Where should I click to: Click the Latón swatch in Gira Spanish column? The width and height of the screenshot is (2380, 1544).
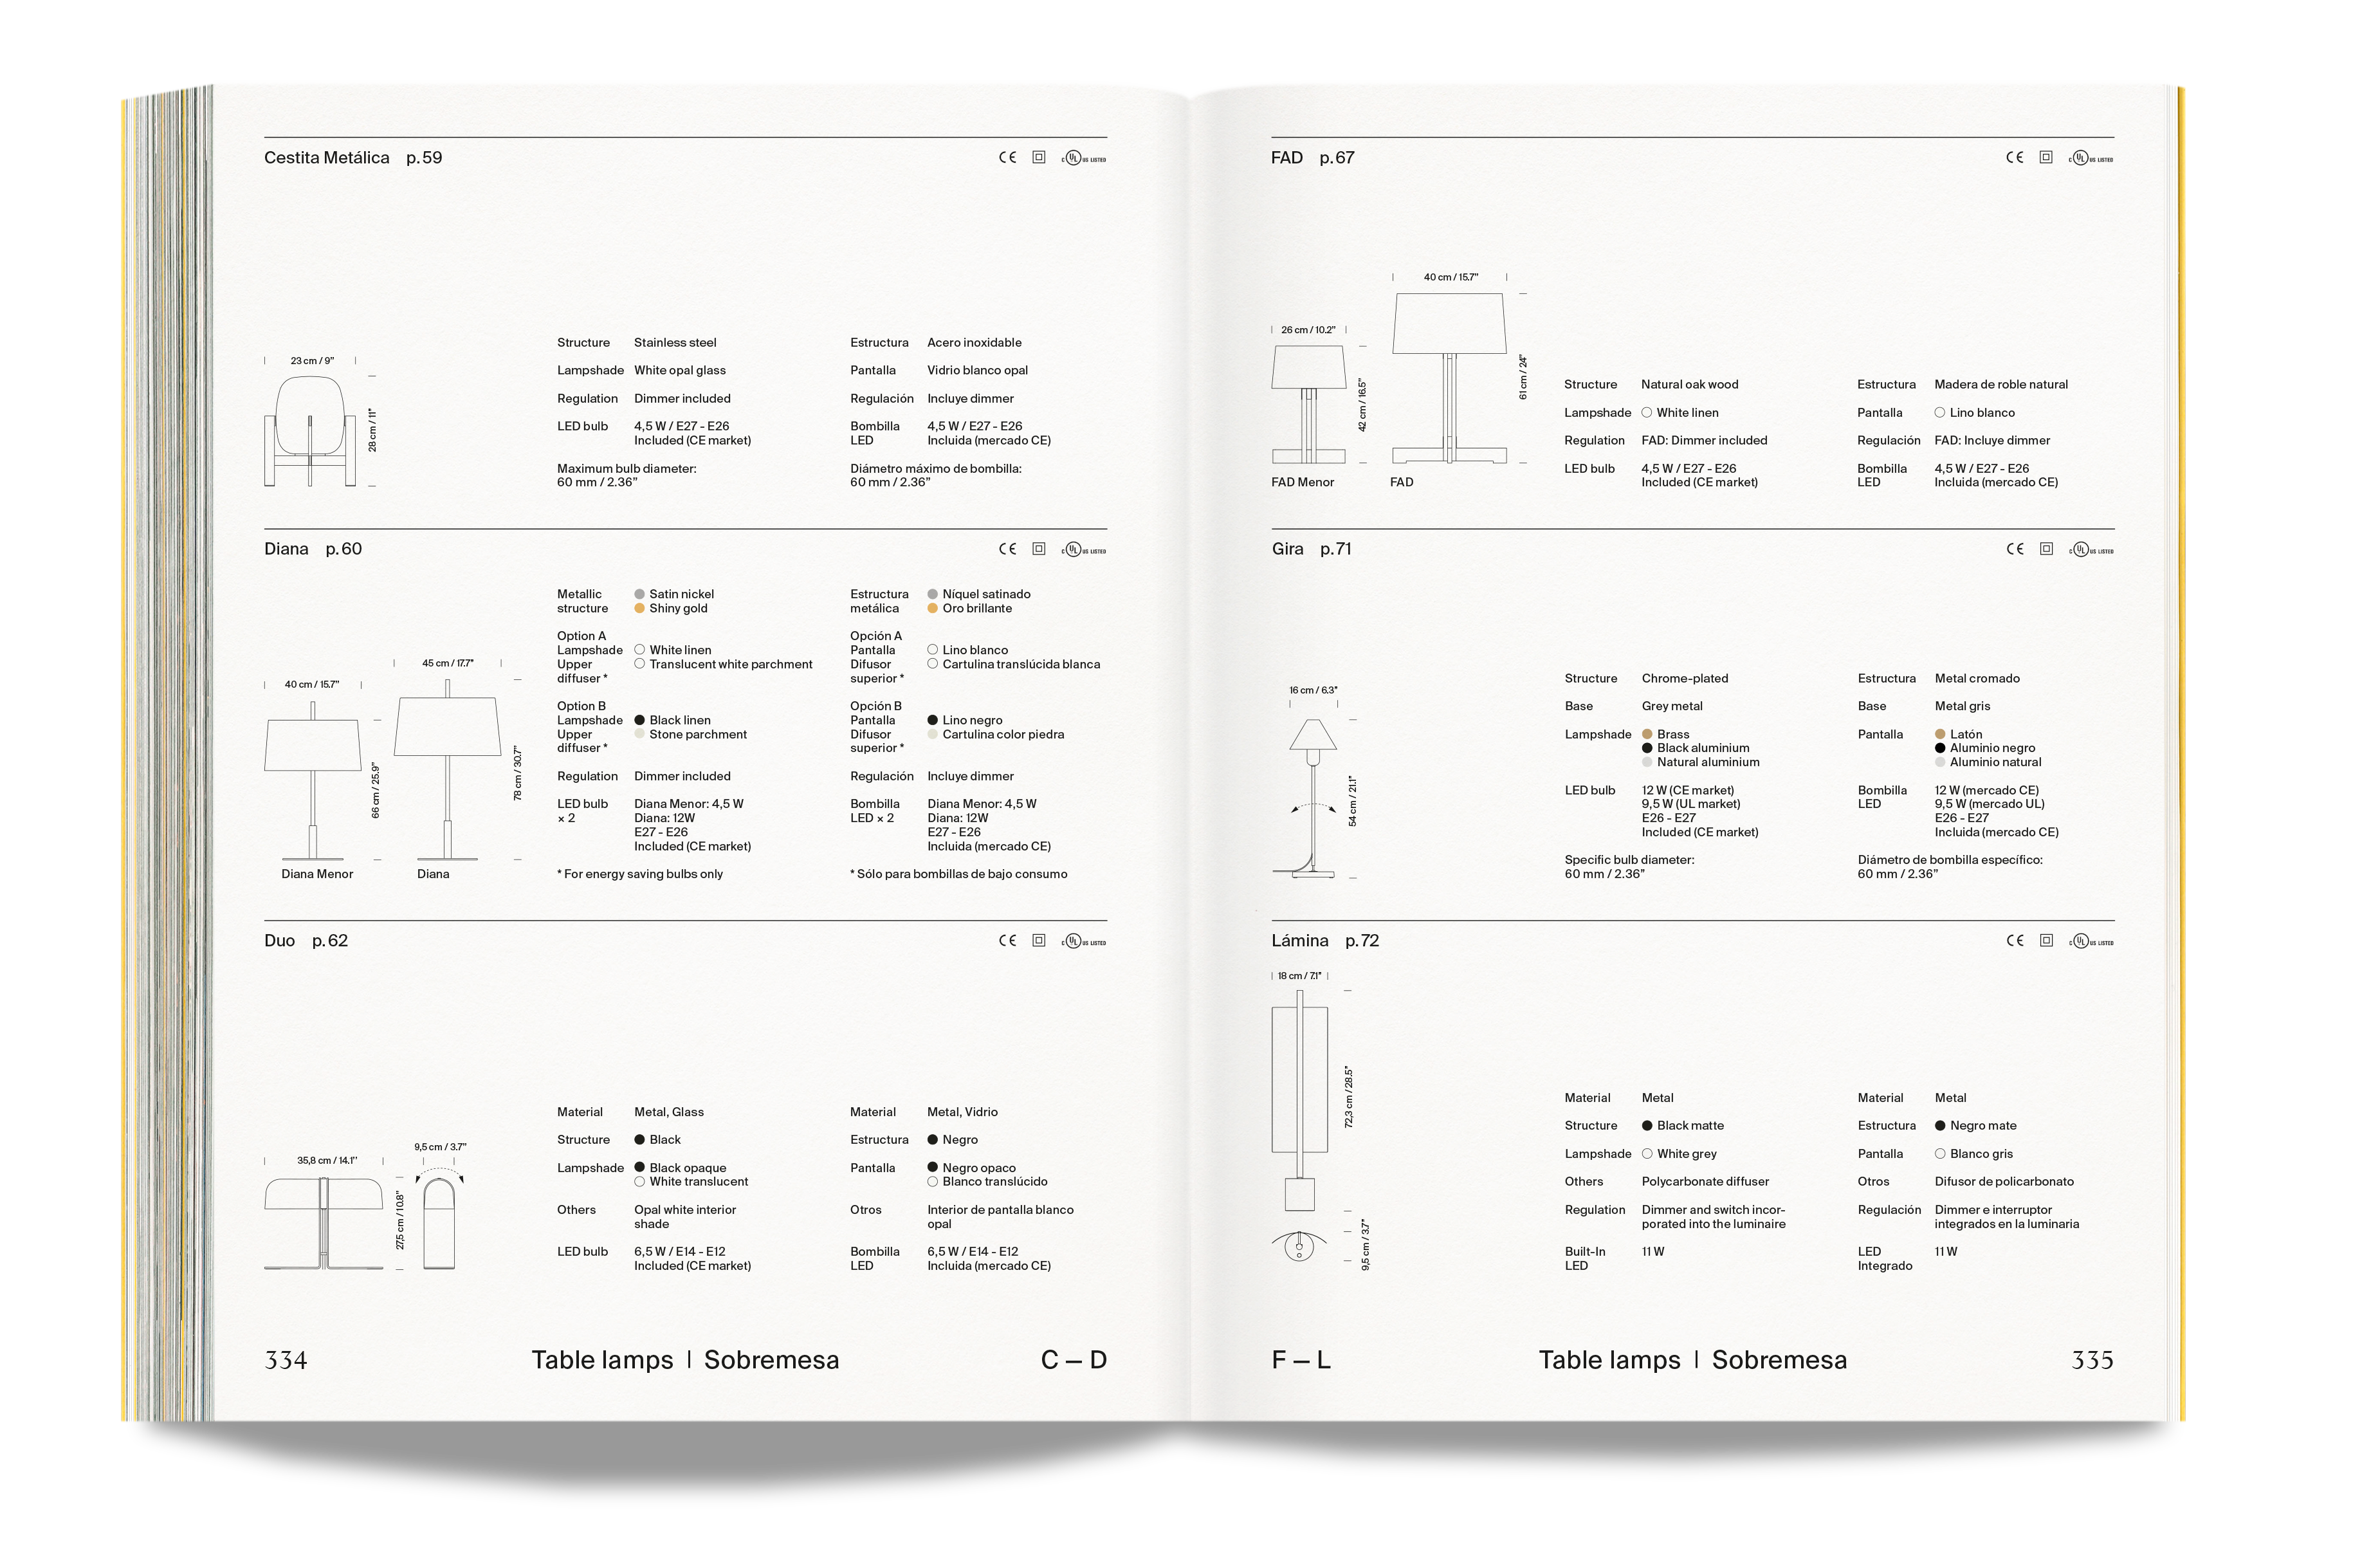[1940, 734]
